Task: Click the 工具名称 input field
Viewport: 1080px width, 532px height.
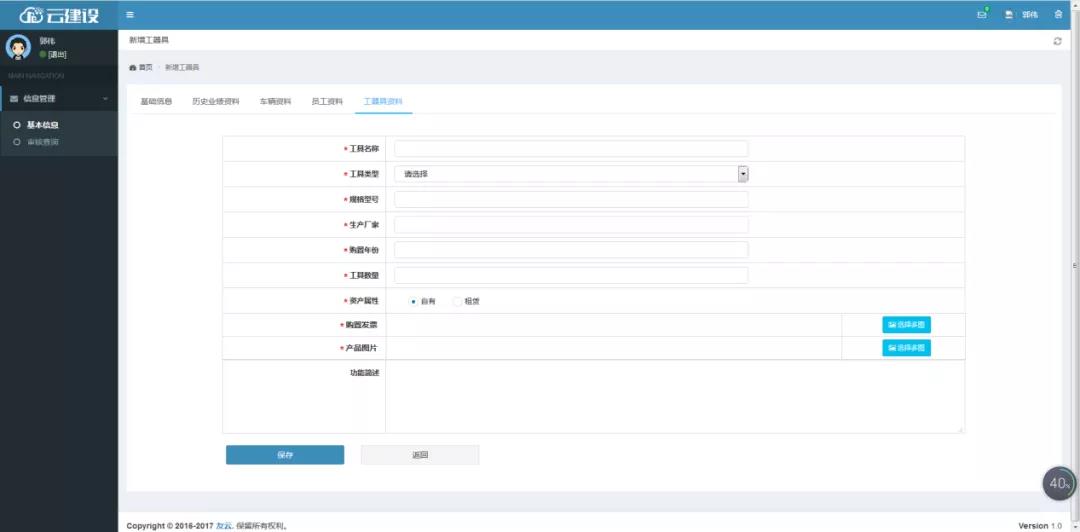Action: 571,149
